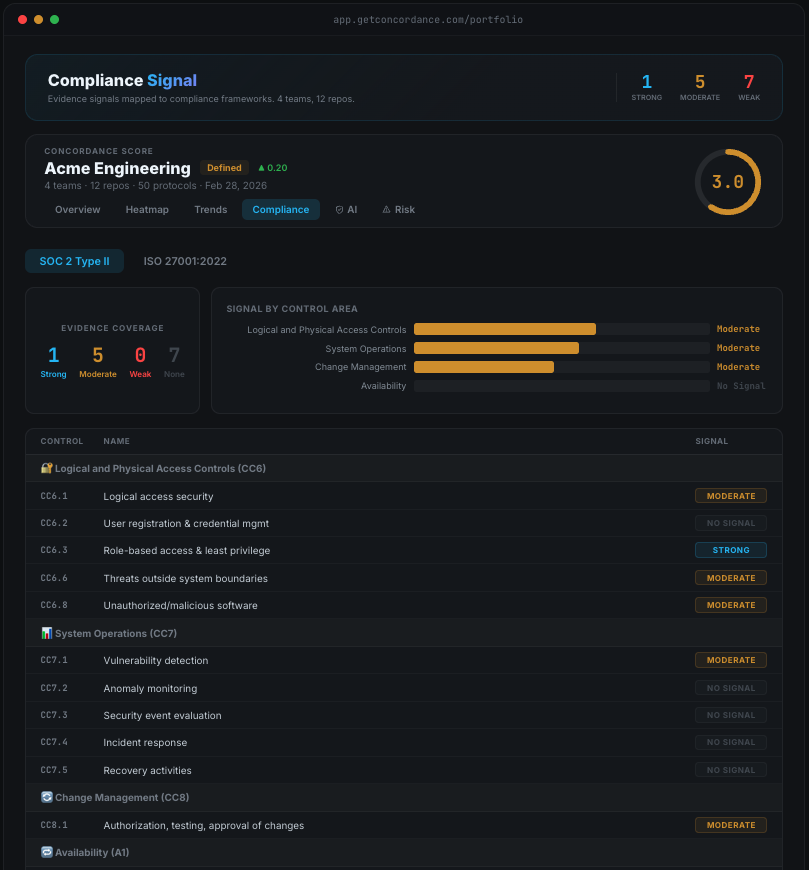This screenshot has width=809, height=870.
Task: Click Security event evaluation
Action: click(x=162, y=715)
